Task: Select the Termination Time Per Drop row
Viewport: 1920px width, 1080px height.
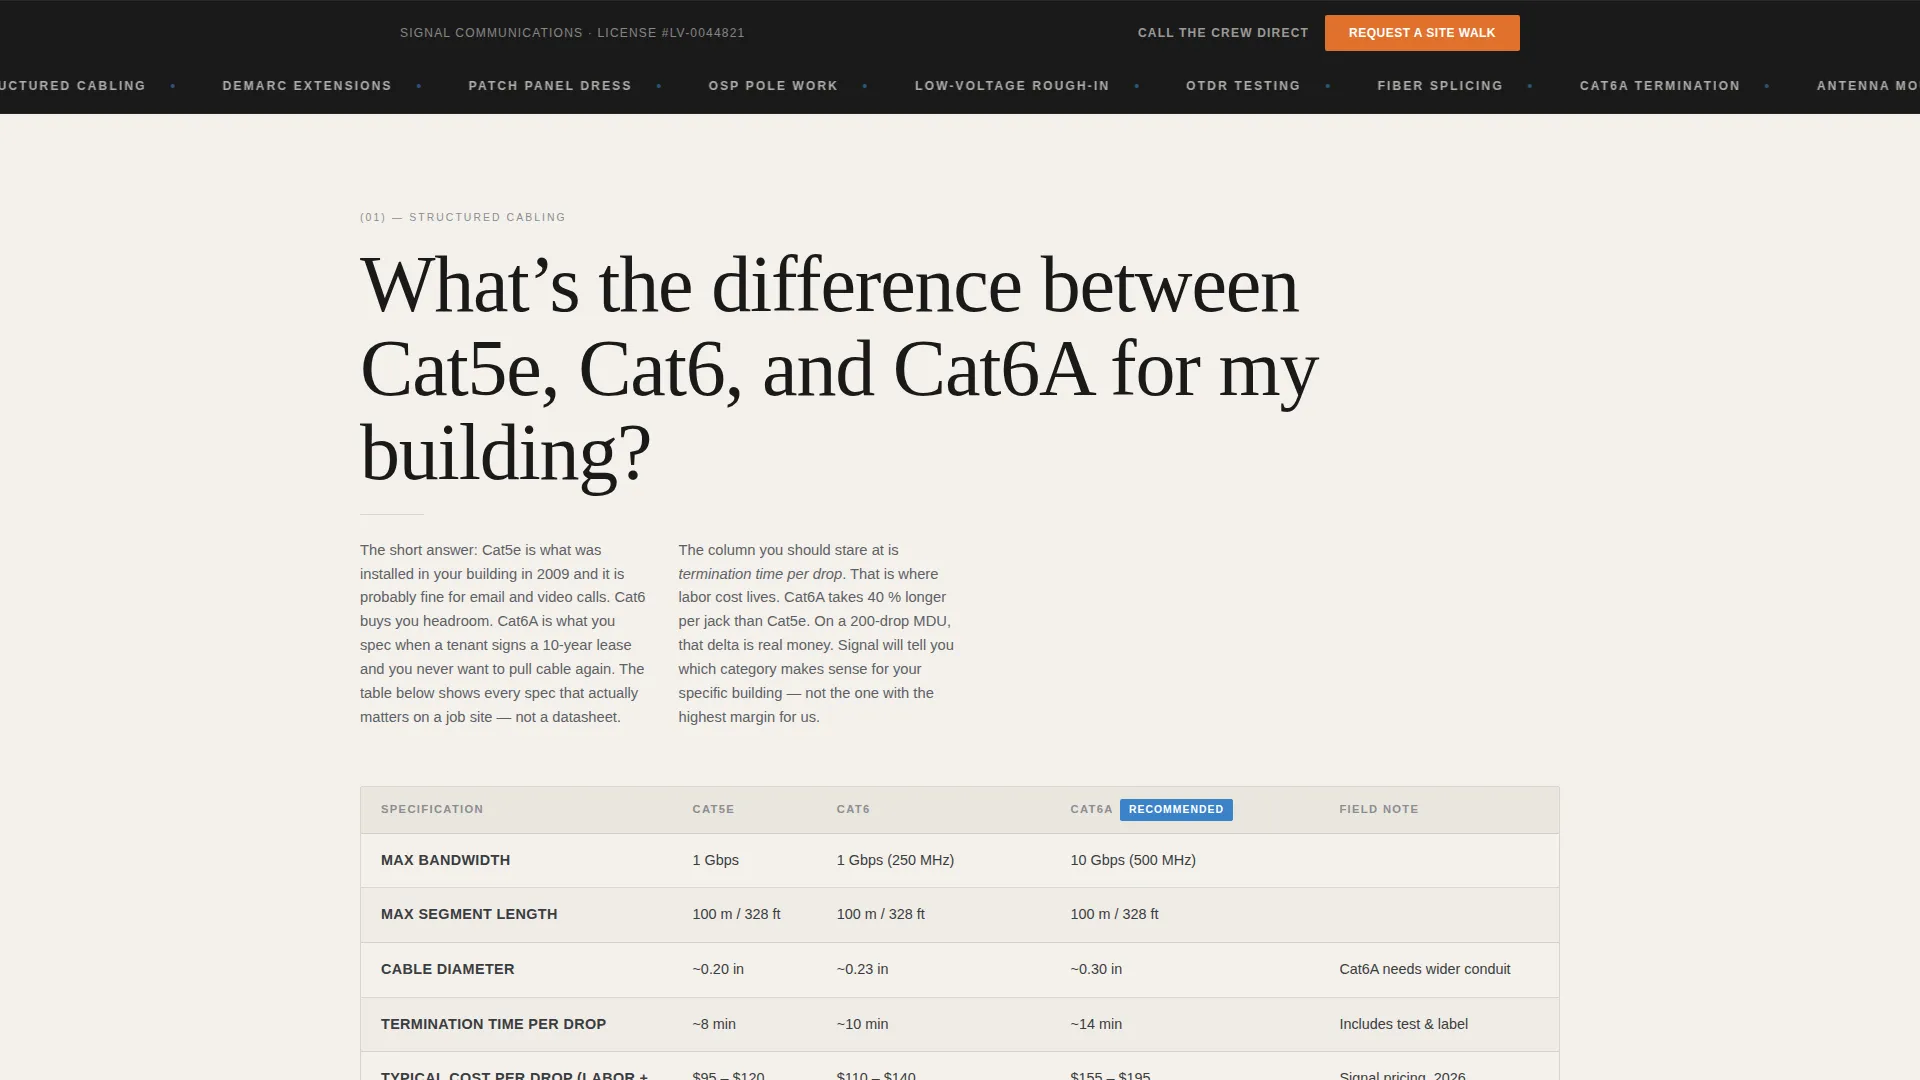Action: tap(959, 1025)
